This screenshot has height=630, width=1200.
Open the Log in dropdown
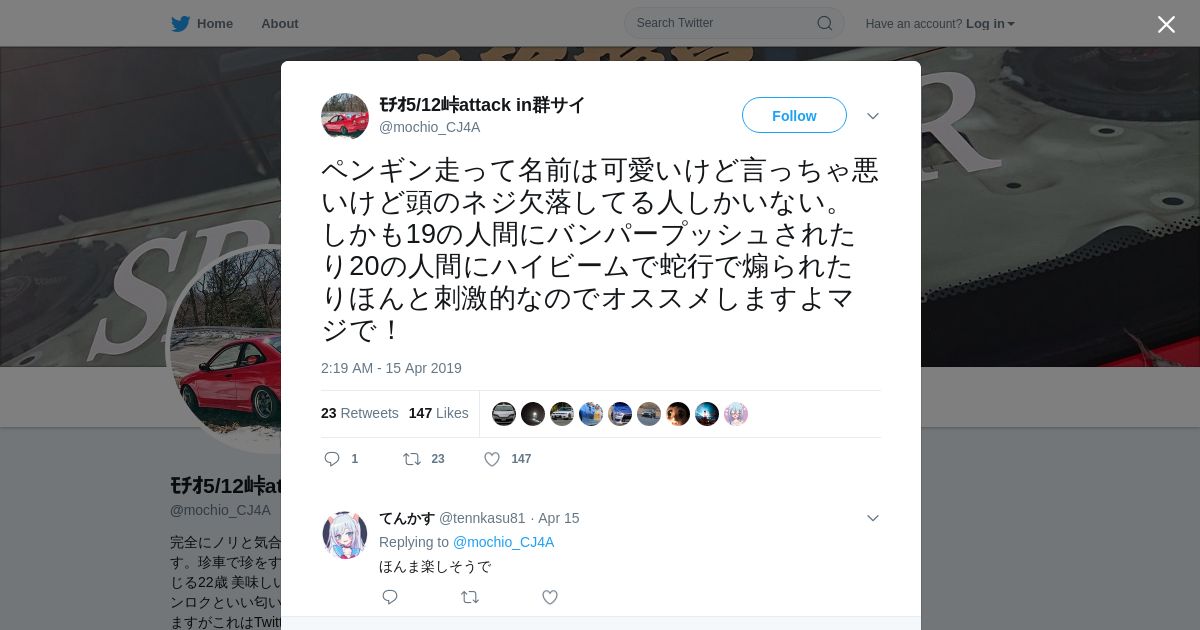[x=990, y=23]
